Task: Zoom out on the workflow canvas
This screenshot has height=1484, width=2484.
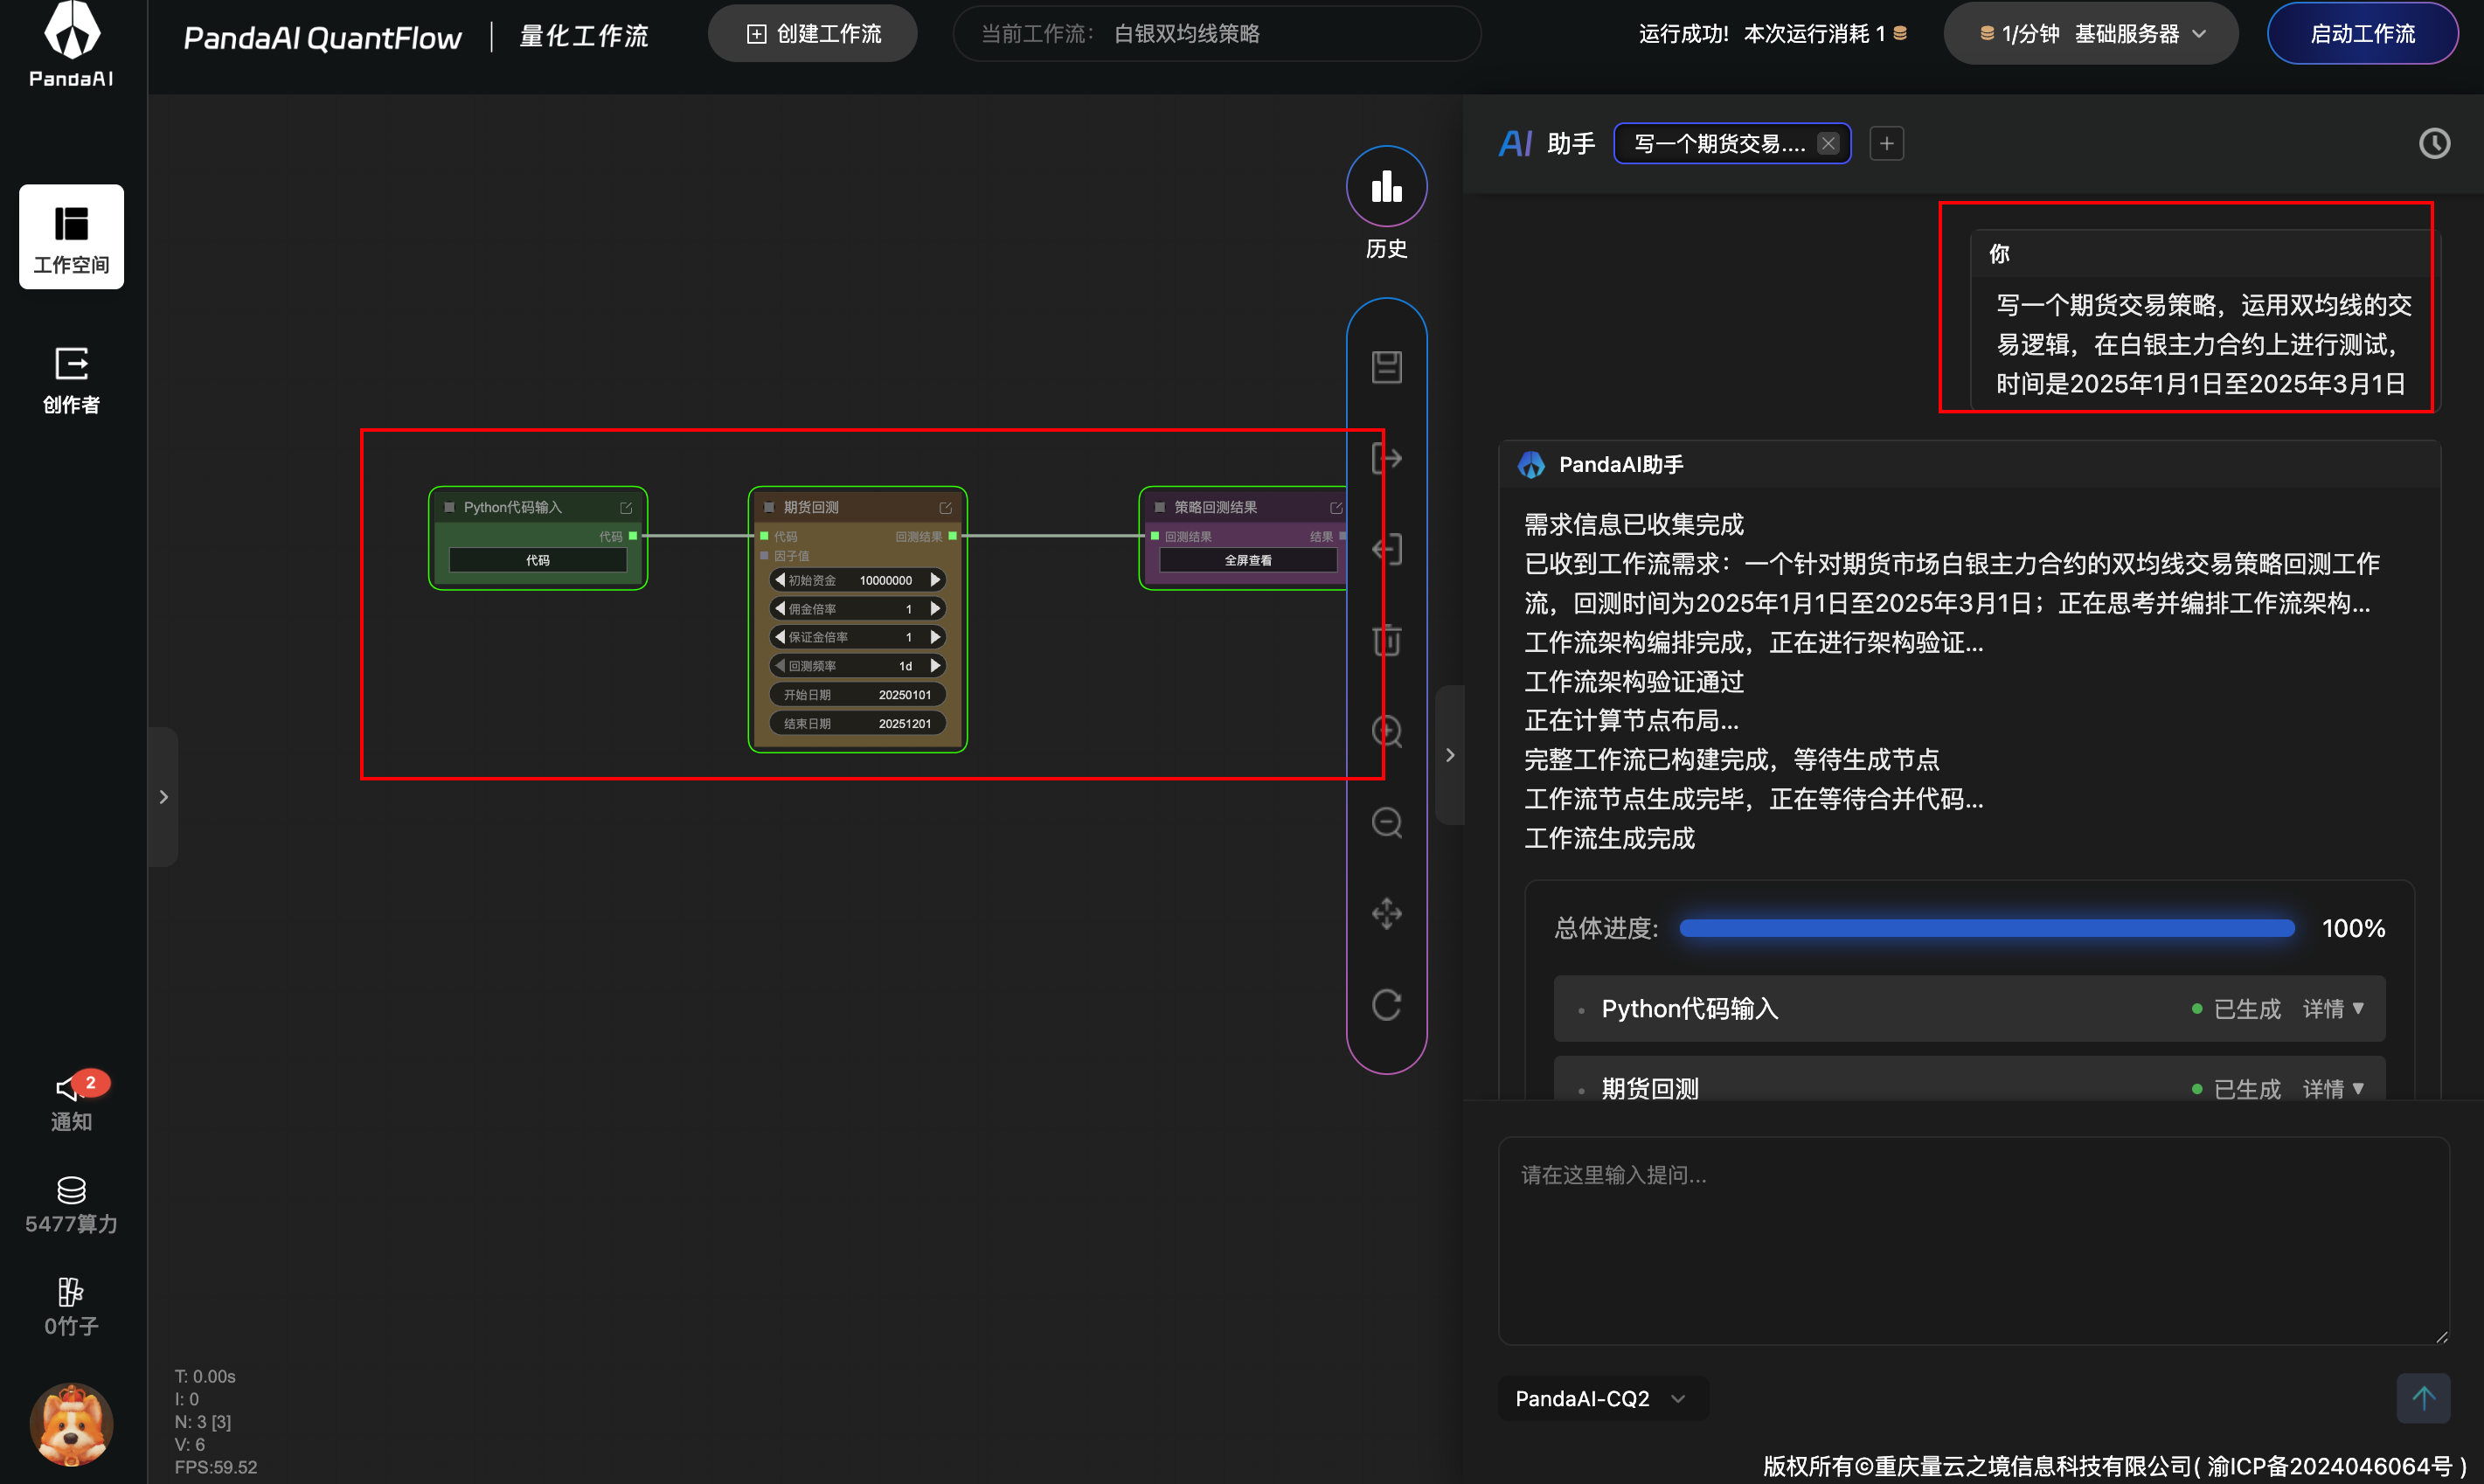Action: (x=1386, y=822)
